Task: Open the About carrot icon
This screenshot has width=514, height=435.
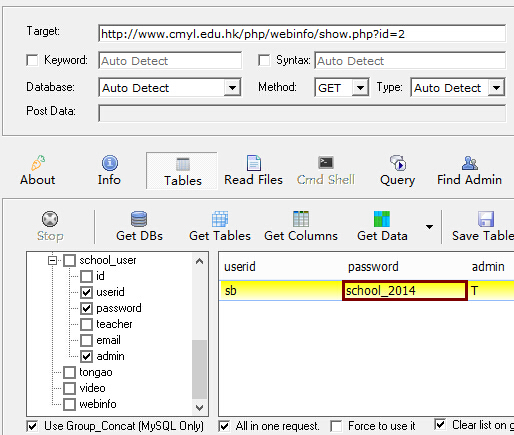Action: pyautogui.click(x=38, y=163)
